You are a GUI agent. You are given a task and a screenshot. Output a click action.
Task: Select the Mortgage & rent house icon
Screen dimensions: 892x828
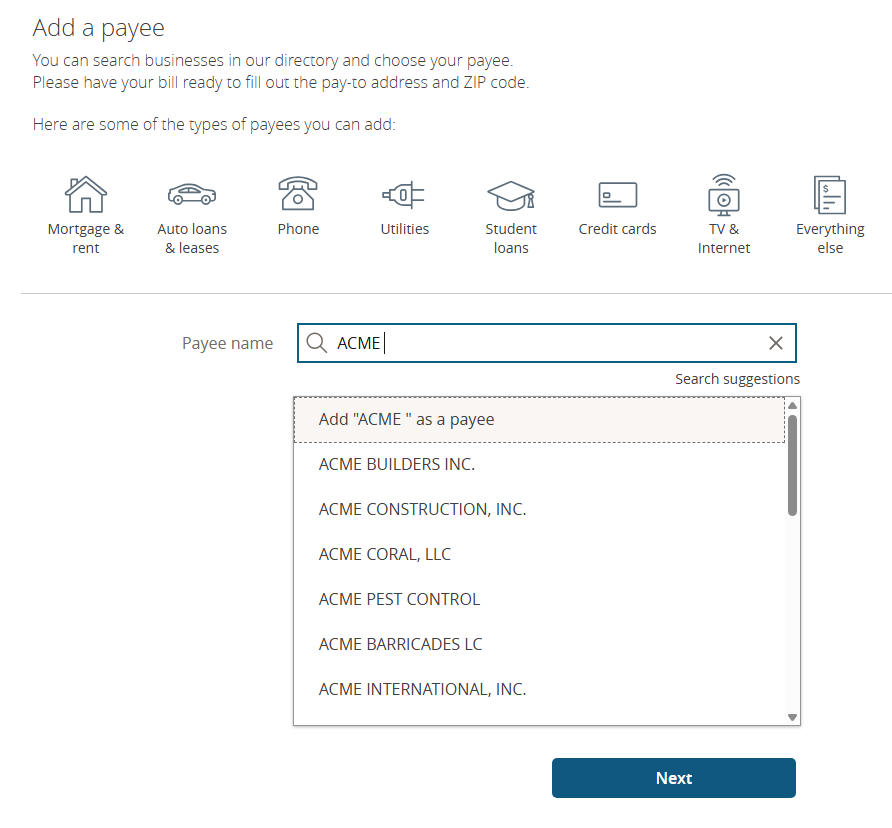click(x=85, y=194)
